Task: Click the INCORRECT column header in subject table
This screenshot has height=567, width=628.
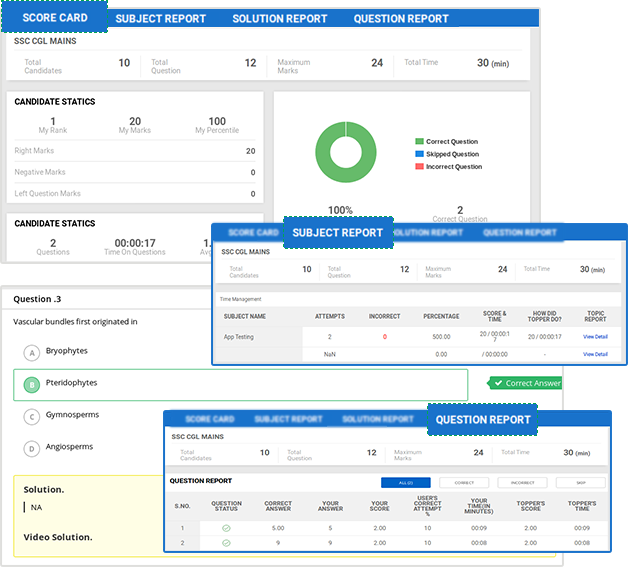Action: tap(384, 316)
